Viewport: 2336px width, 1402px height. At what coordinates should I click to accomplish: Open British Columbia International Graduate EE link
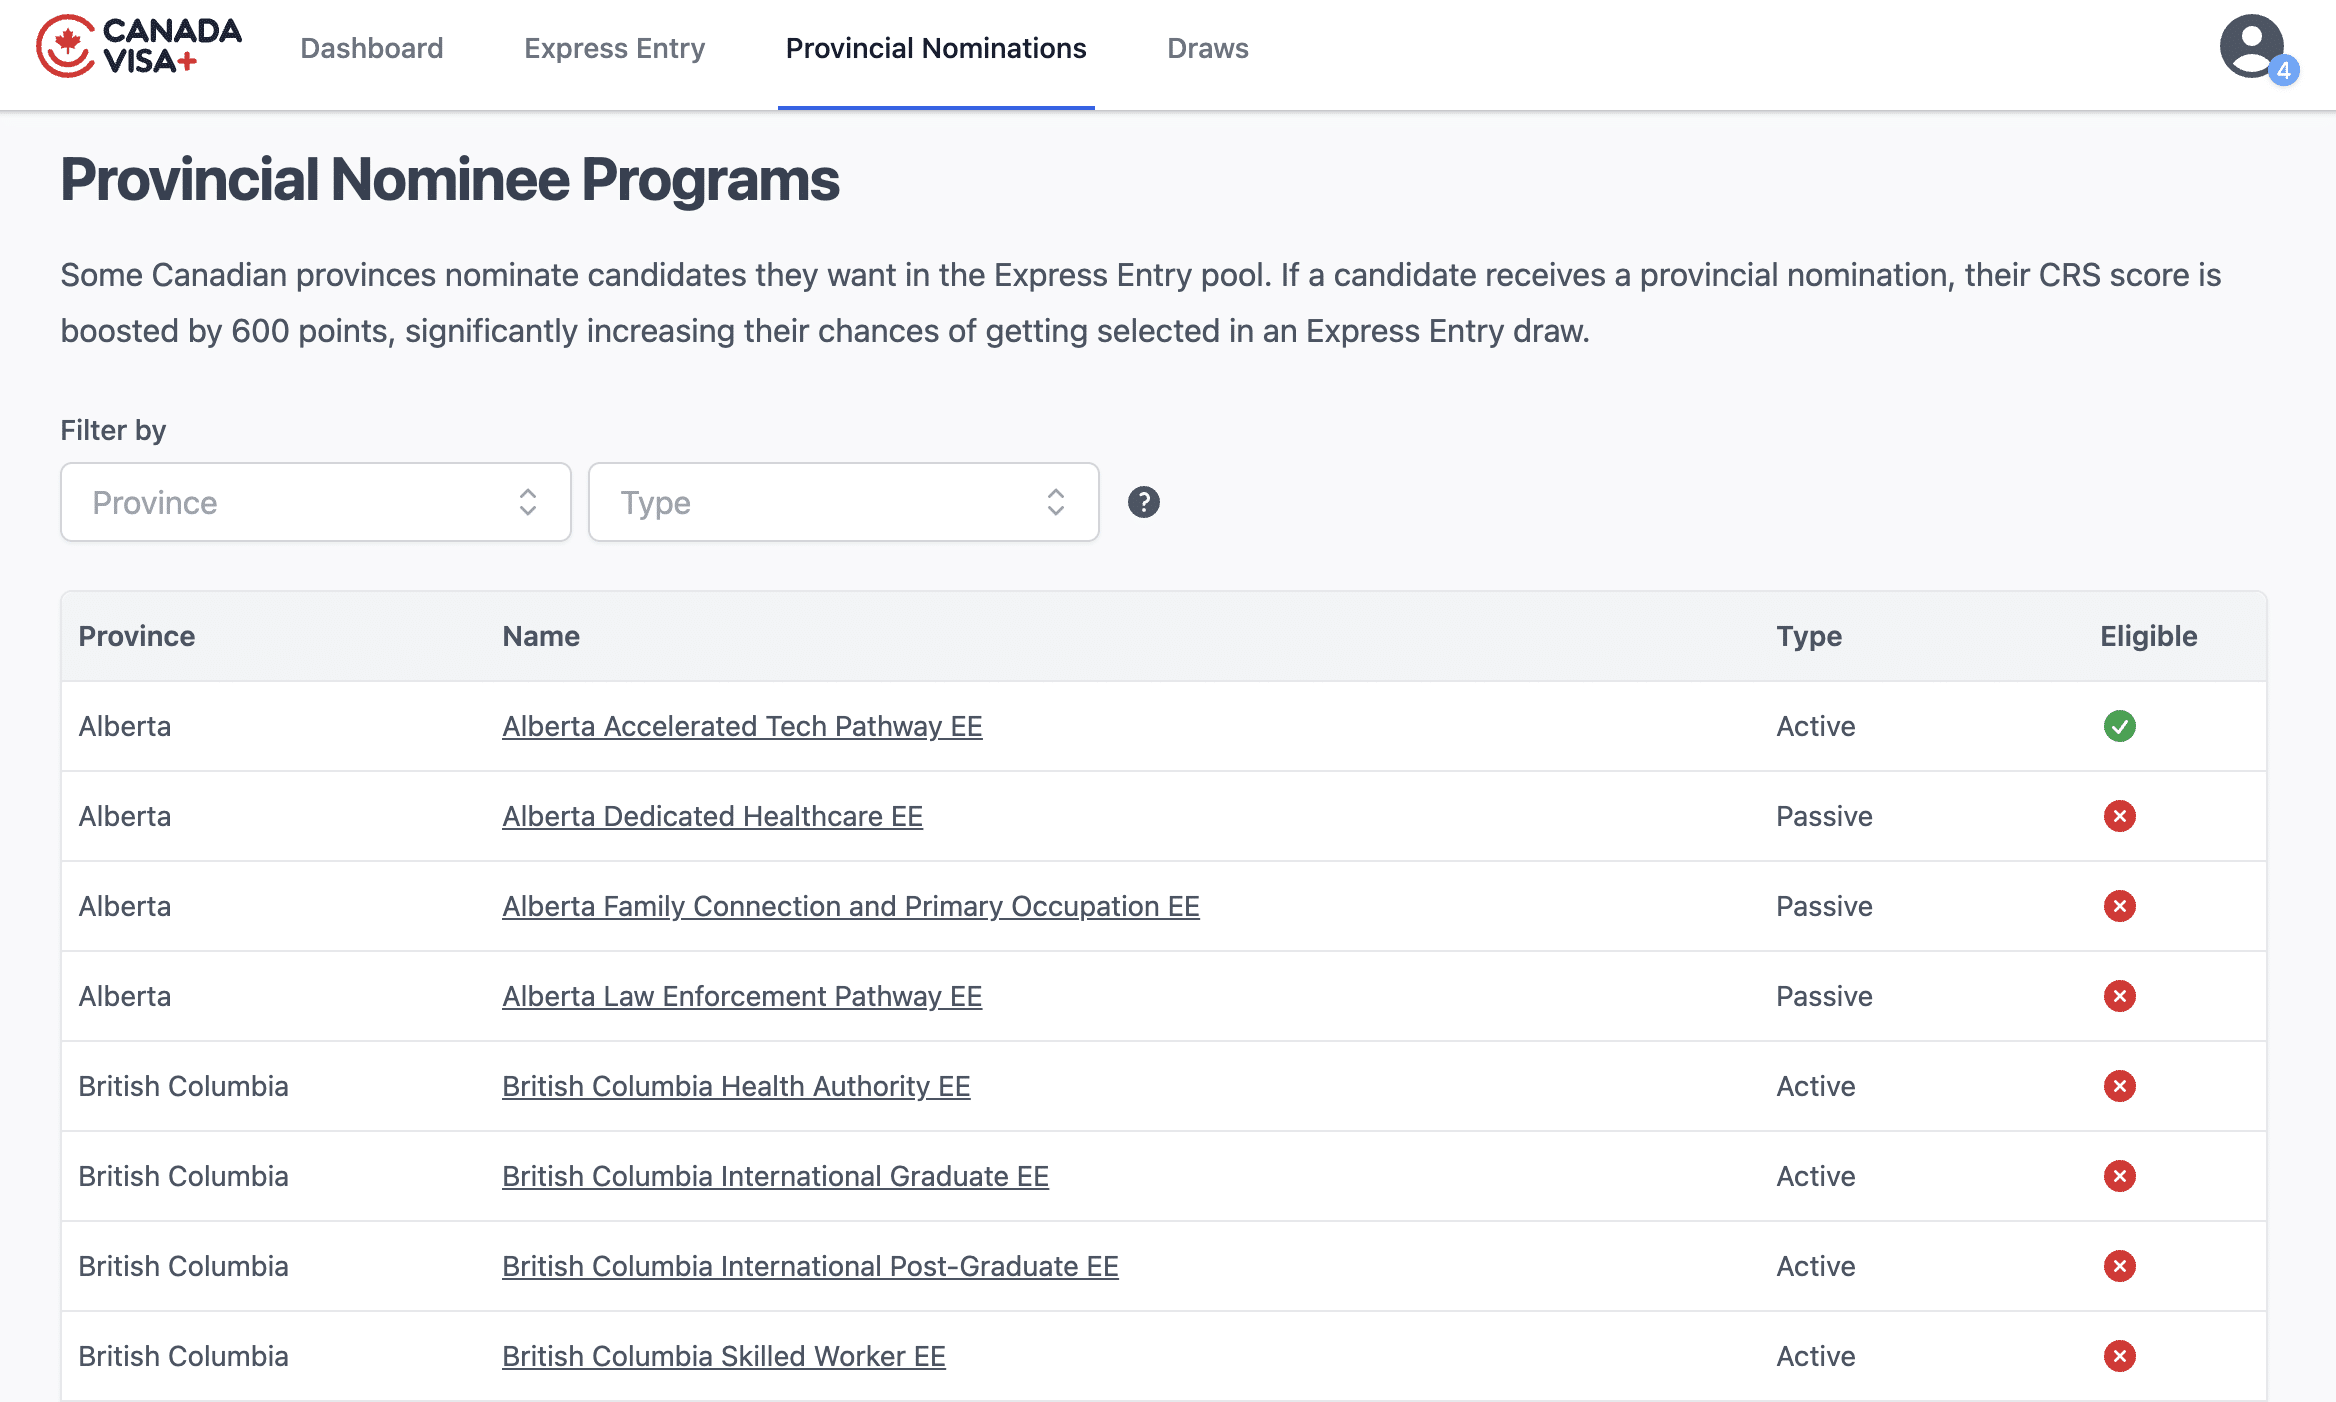[776, 1176]
